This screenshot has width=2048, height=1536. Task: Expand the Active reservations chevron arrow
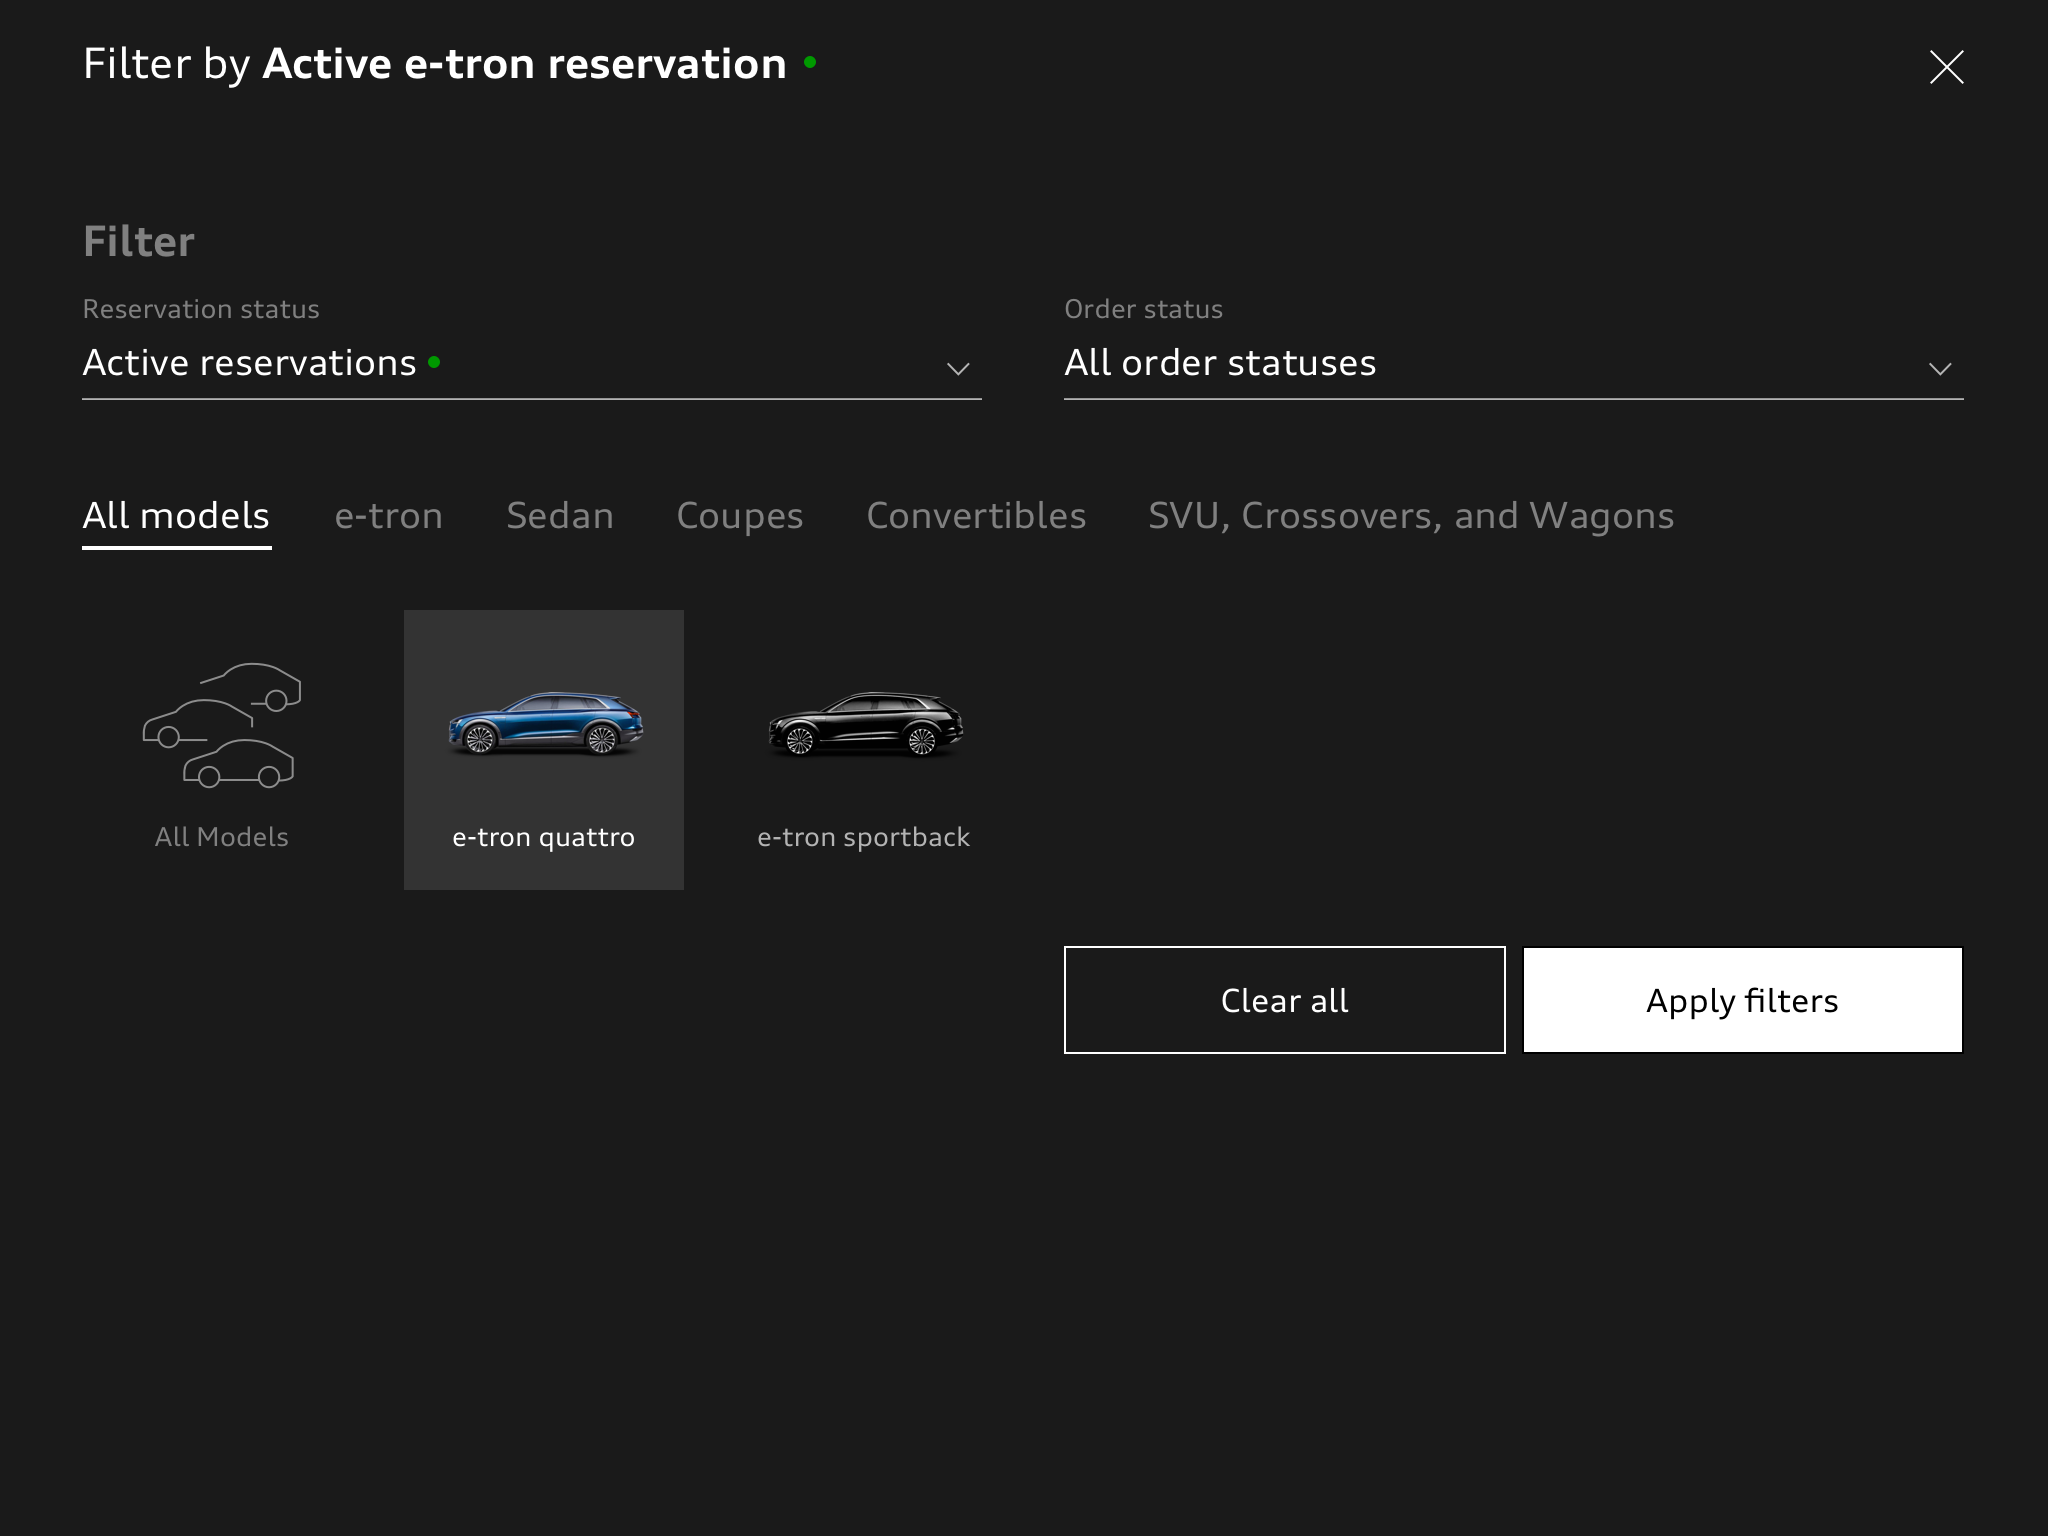click(958, 369)
